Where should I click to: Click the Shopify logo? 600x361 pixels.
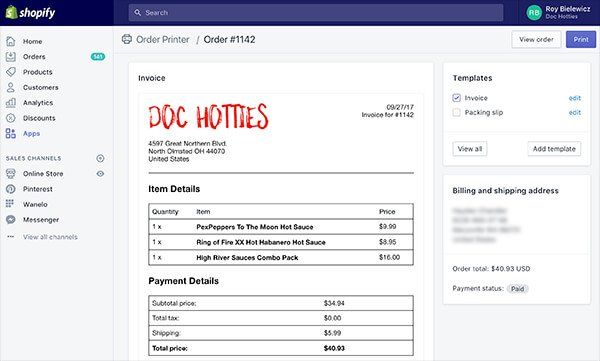click(x=31, y=13)
